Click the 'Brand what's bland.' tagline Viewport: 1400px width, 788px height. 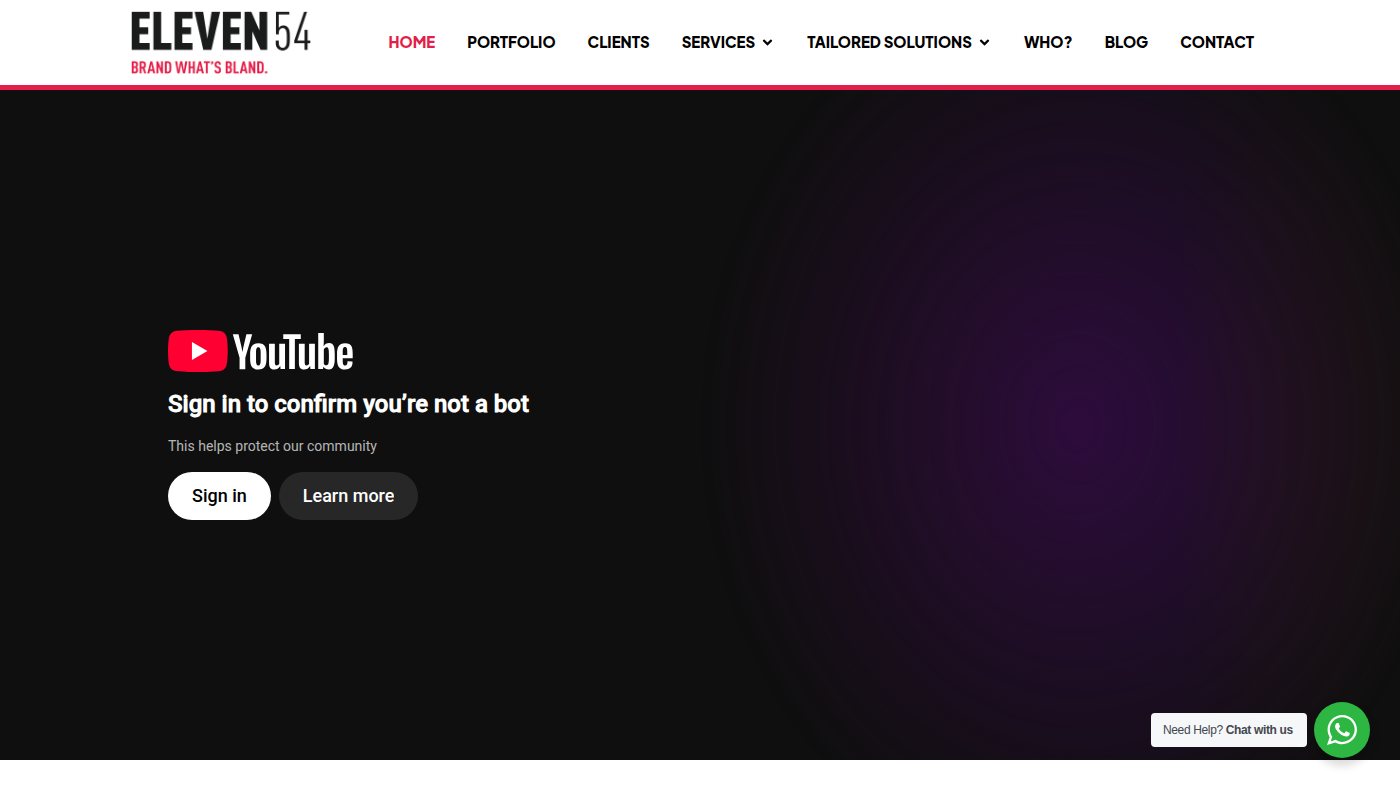(x=199, y=68)
